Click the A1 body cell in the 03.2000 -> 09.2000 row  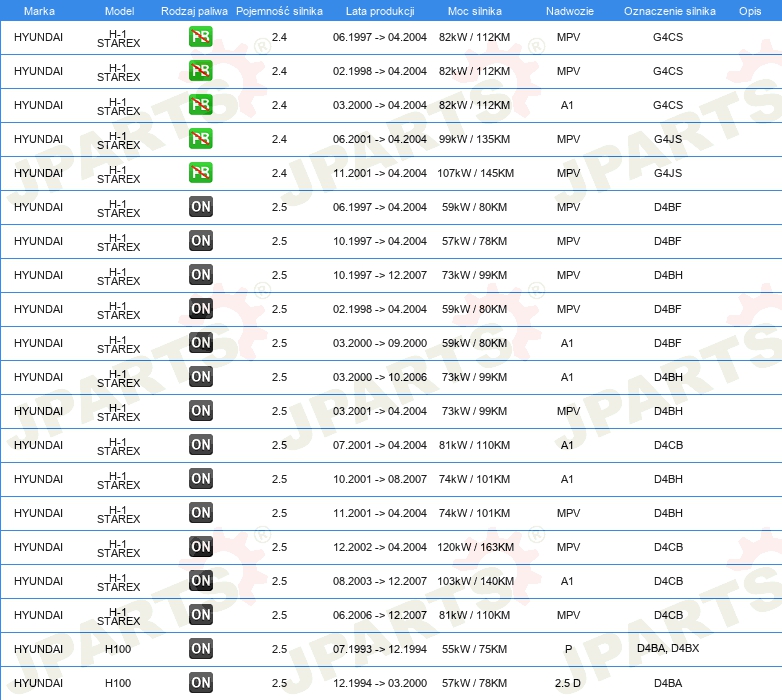567,343
